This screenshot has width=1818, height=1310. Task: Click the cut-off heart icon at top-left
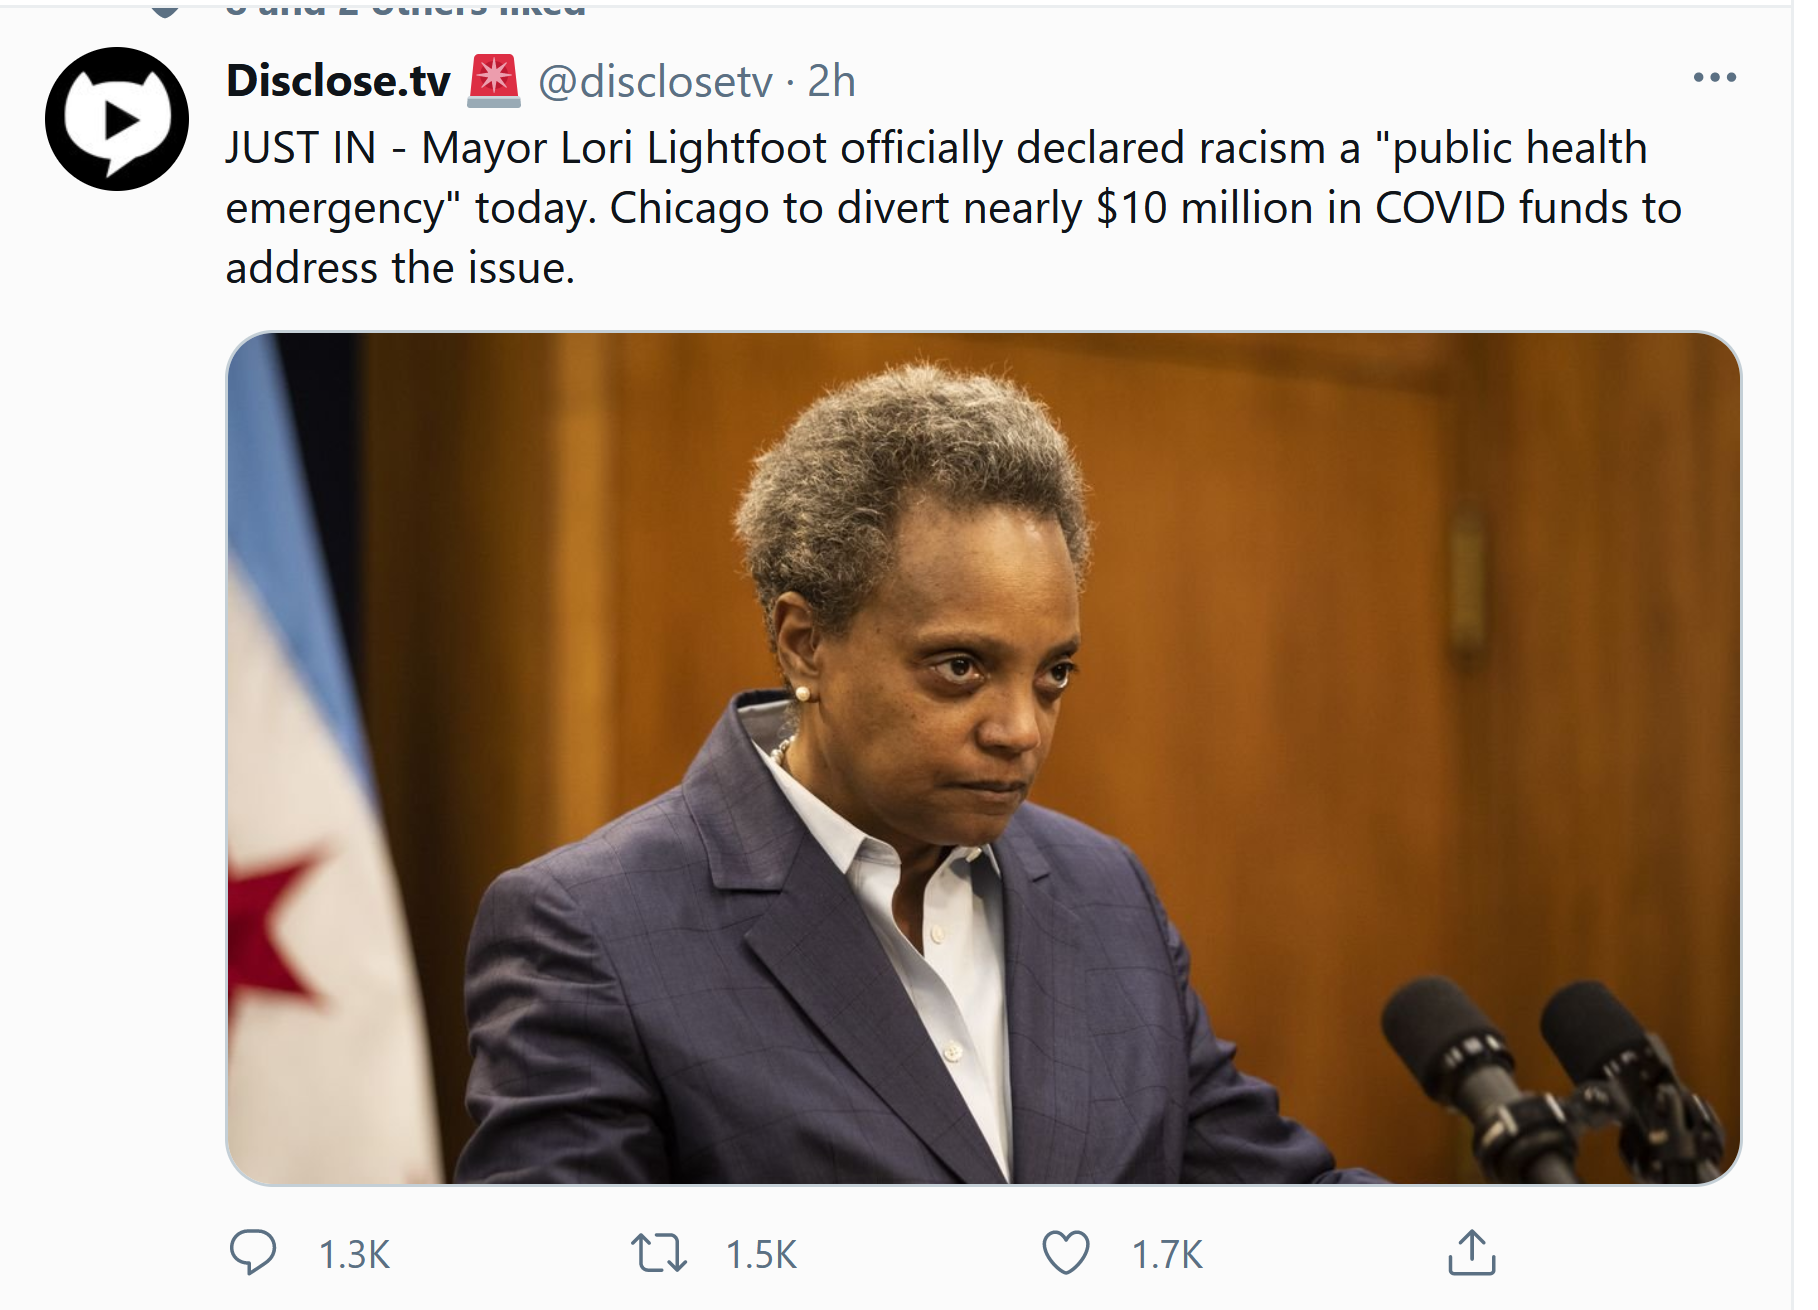pos(165,9)
